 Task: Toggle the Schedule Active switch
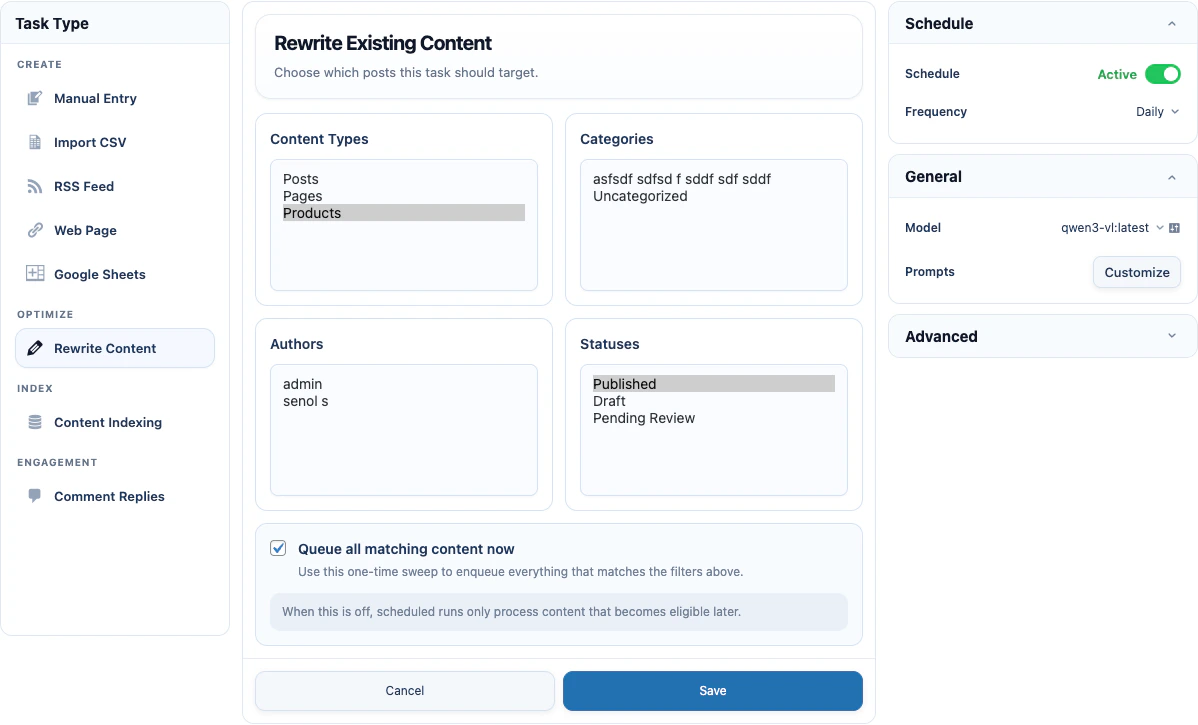[x=1162, y=74]
